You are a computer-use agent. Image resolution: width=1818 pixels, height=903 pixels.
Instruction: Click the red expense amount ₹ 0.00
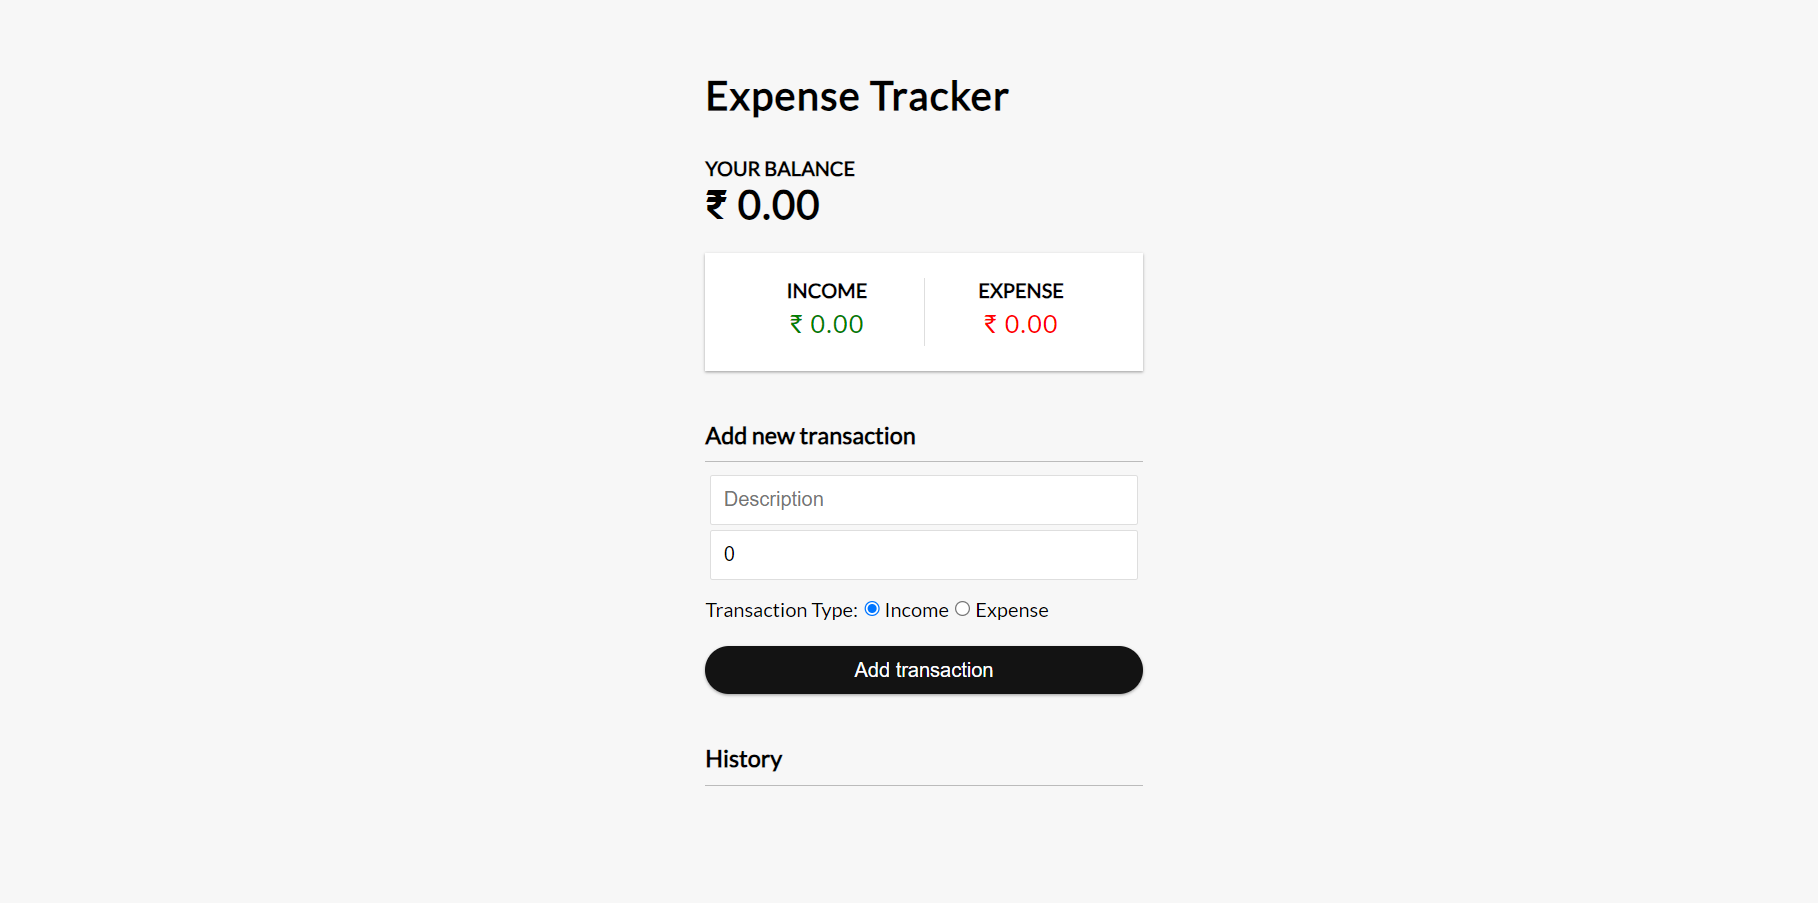pos(1019,324)
